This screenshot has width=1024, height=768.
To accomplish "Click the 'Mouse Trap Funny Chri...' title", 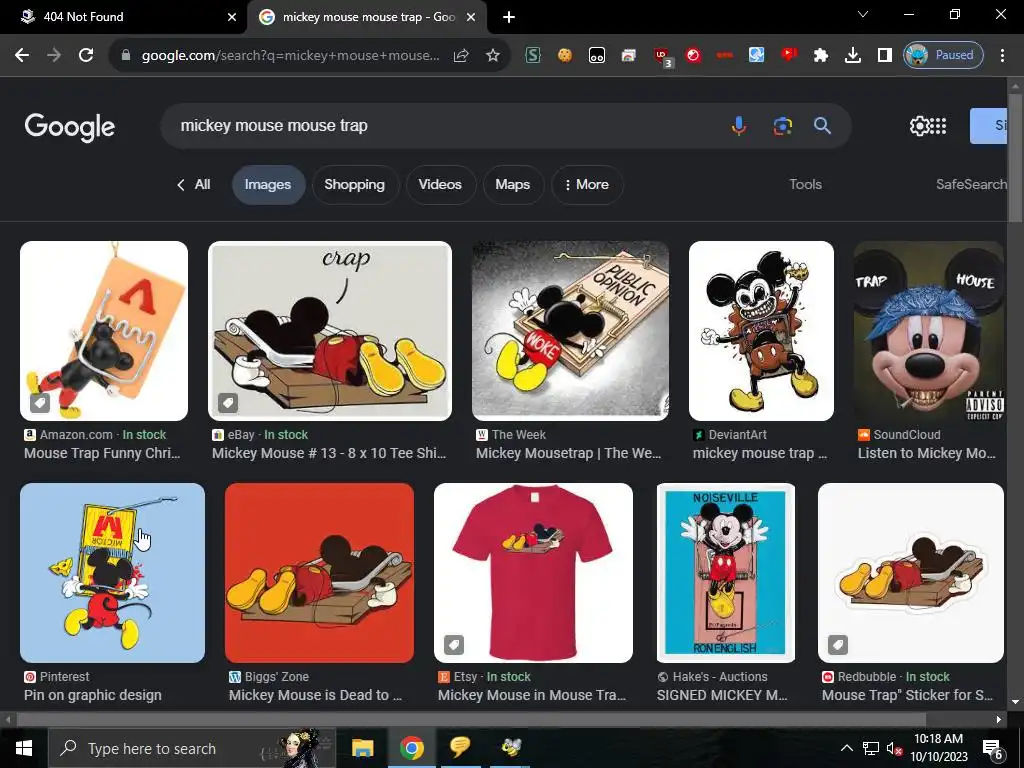I will pyautogui.click(x=102, y=453).
